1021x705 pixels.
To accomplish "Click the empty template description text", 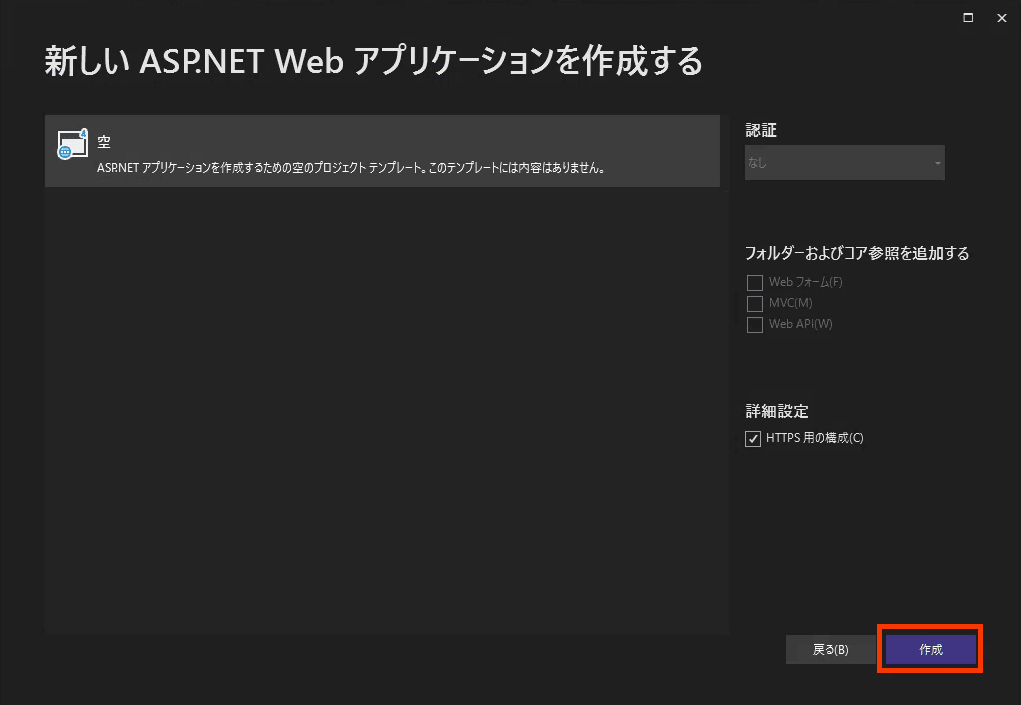I will pyautogui.click(x=351, y=168).
